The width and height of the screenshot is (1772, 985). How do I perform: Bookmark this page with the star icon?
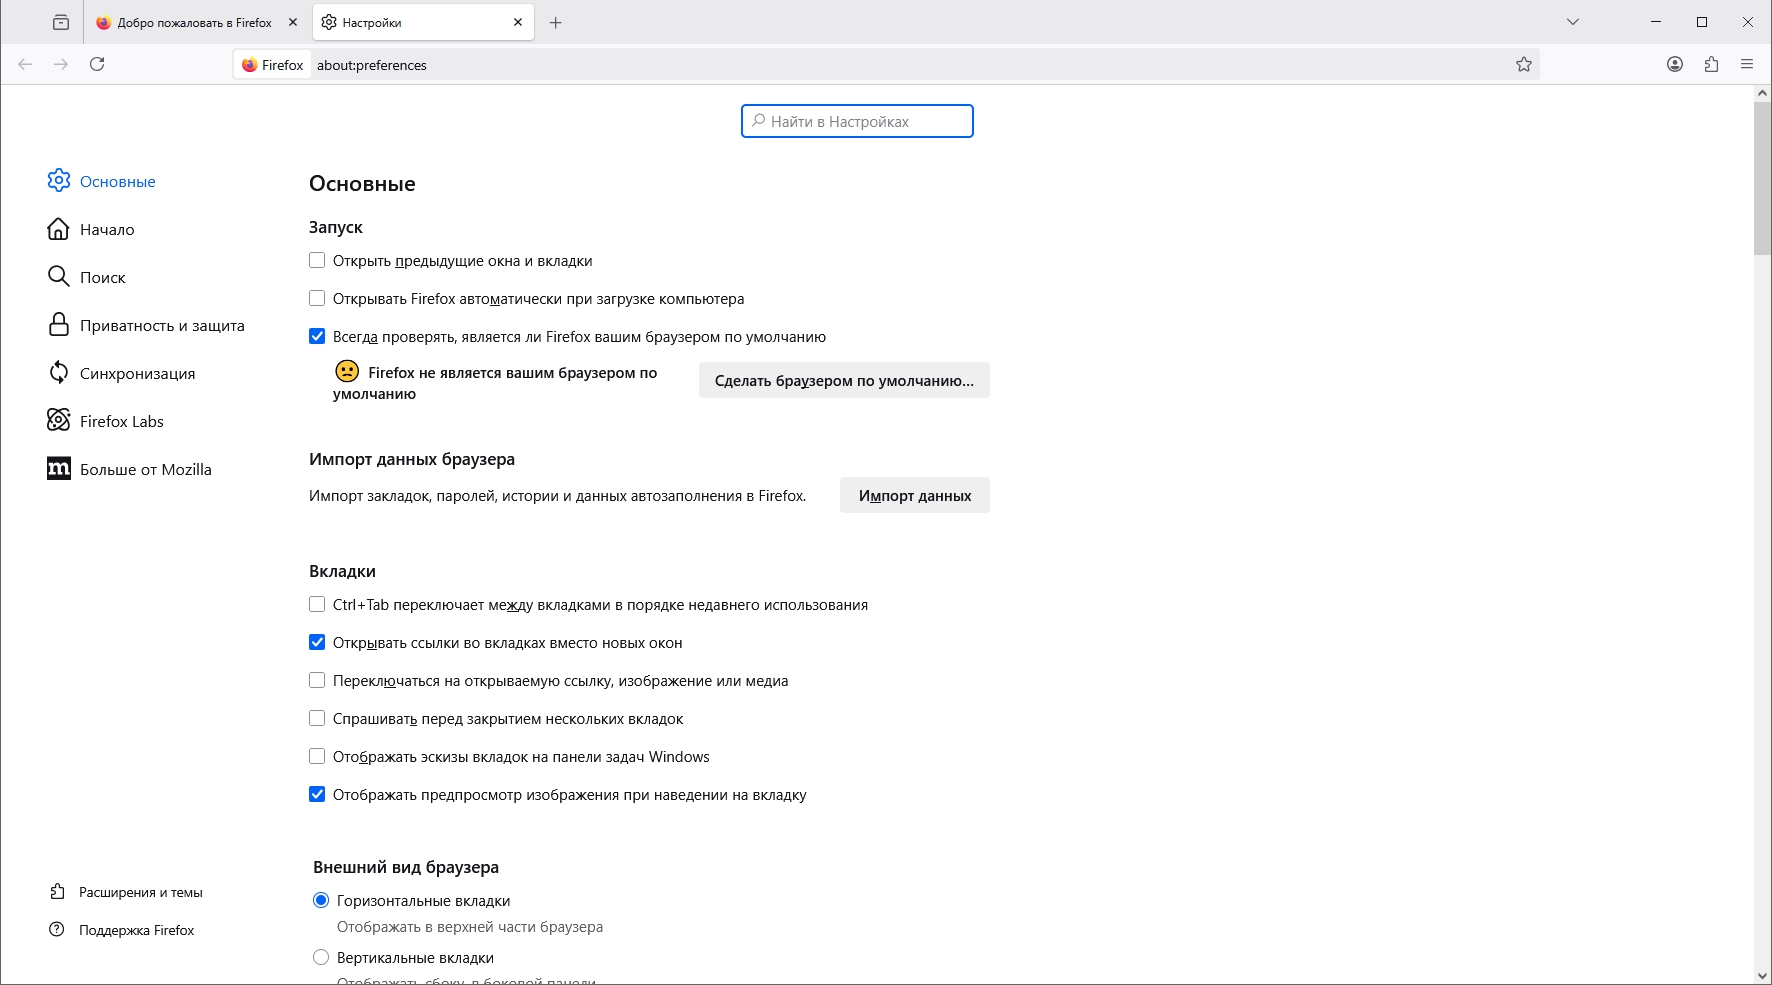(1524, 64)
